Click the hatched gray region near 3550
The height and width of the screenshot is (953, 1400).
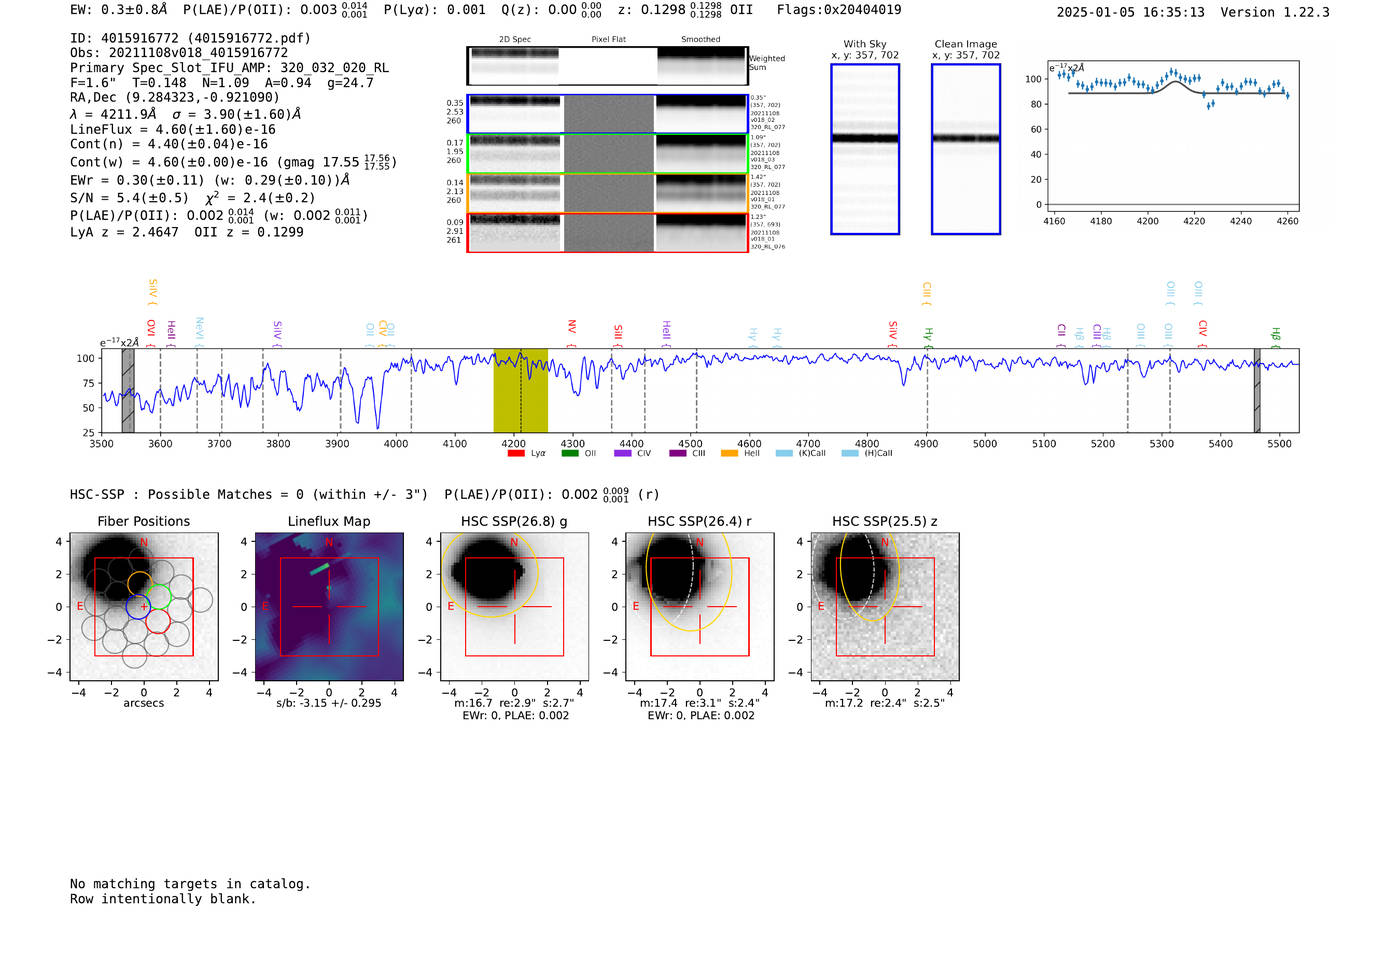pyautogui.click(x=128, y=391)
